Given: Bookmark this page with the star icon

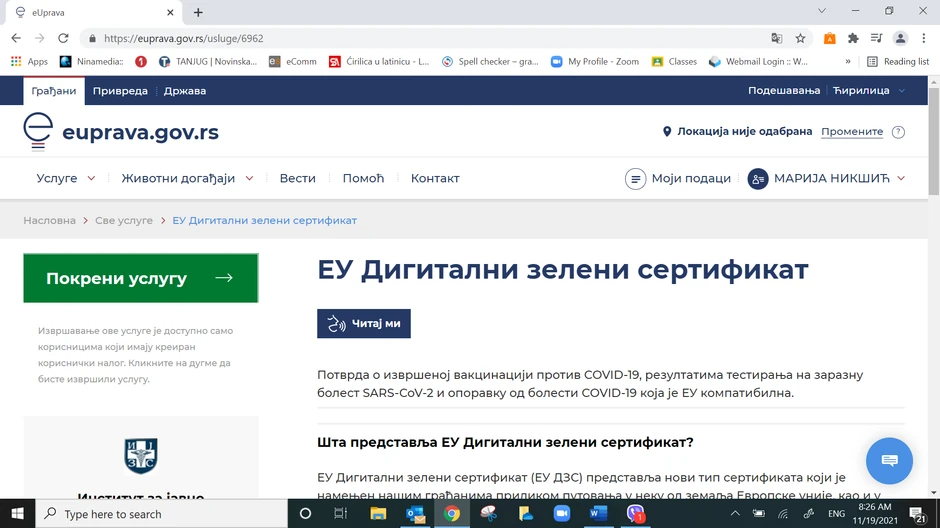Looking at the screenshot, I should (800, 38).
